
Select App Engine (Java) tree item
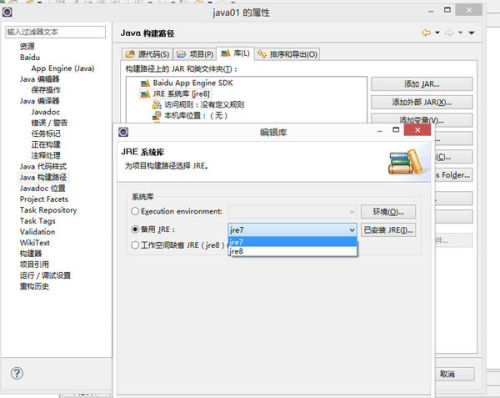63,68
